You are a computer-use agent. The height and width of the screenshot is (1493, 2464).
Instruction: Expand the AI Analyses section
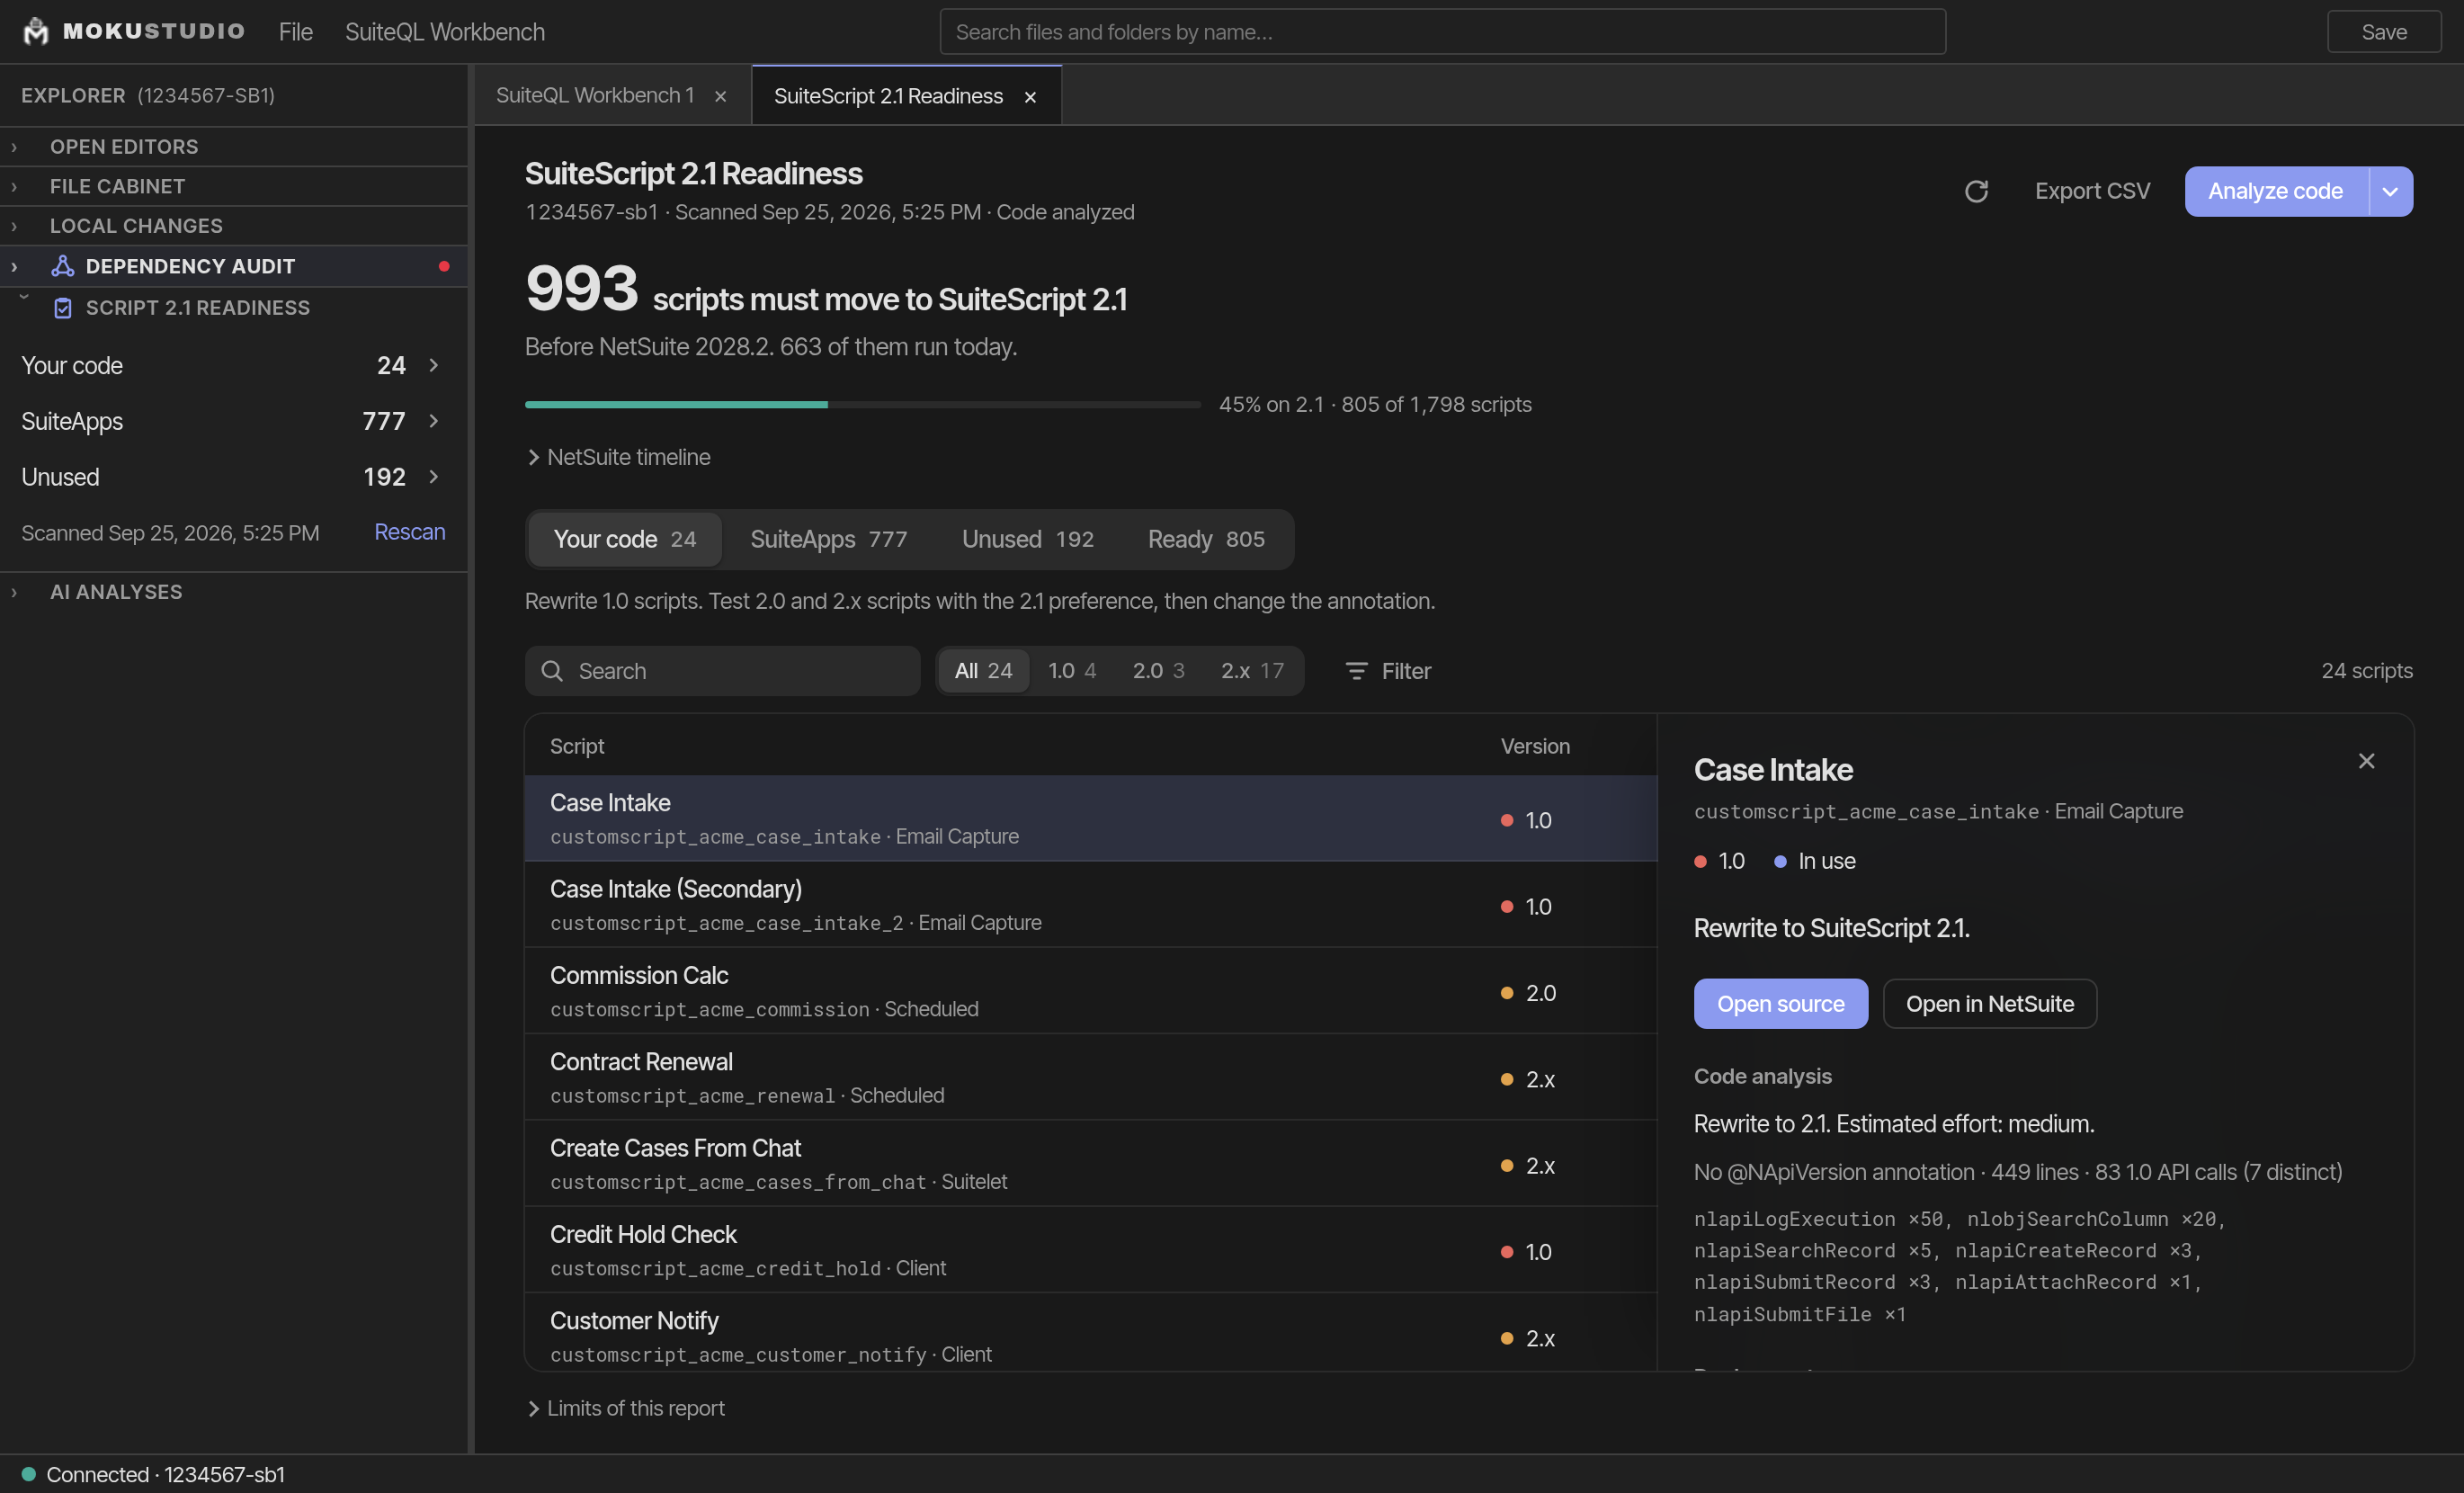[234, 592]
